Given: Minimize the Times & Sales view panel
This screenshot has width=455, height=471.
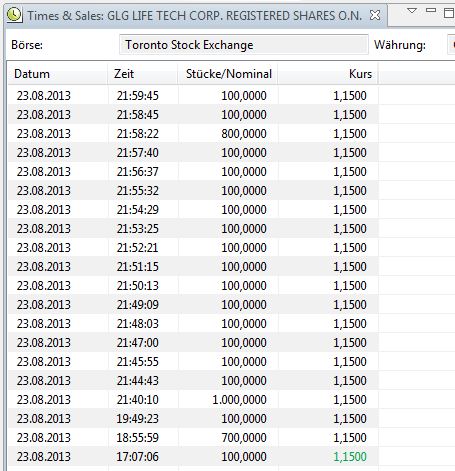Looking at the screenshot, I should tap(431, 10).
